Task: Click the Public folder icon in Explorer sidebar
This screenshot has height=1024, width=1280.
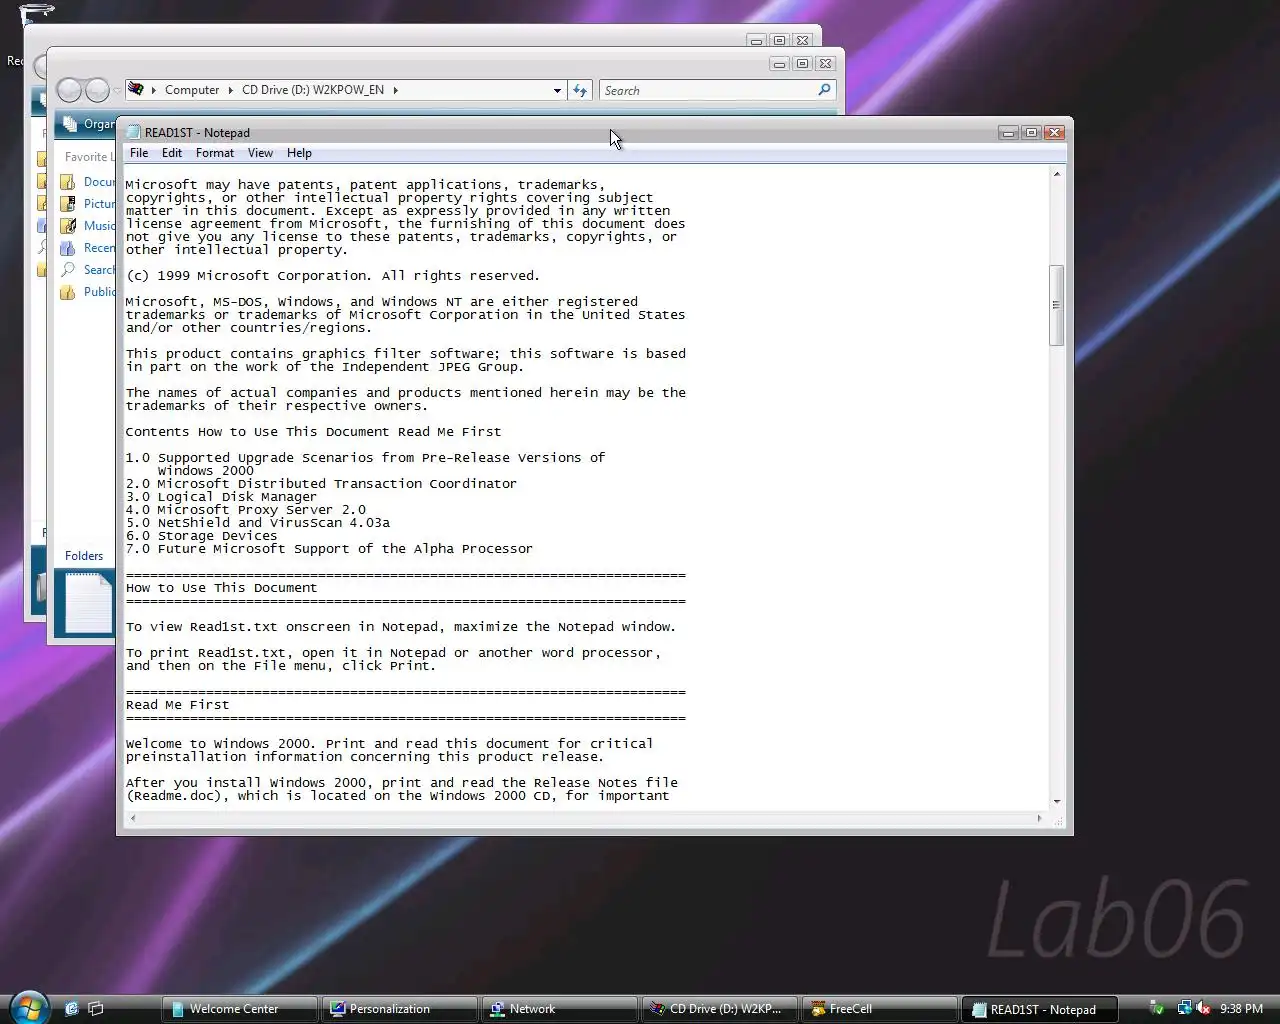Action: pos(67,292)
